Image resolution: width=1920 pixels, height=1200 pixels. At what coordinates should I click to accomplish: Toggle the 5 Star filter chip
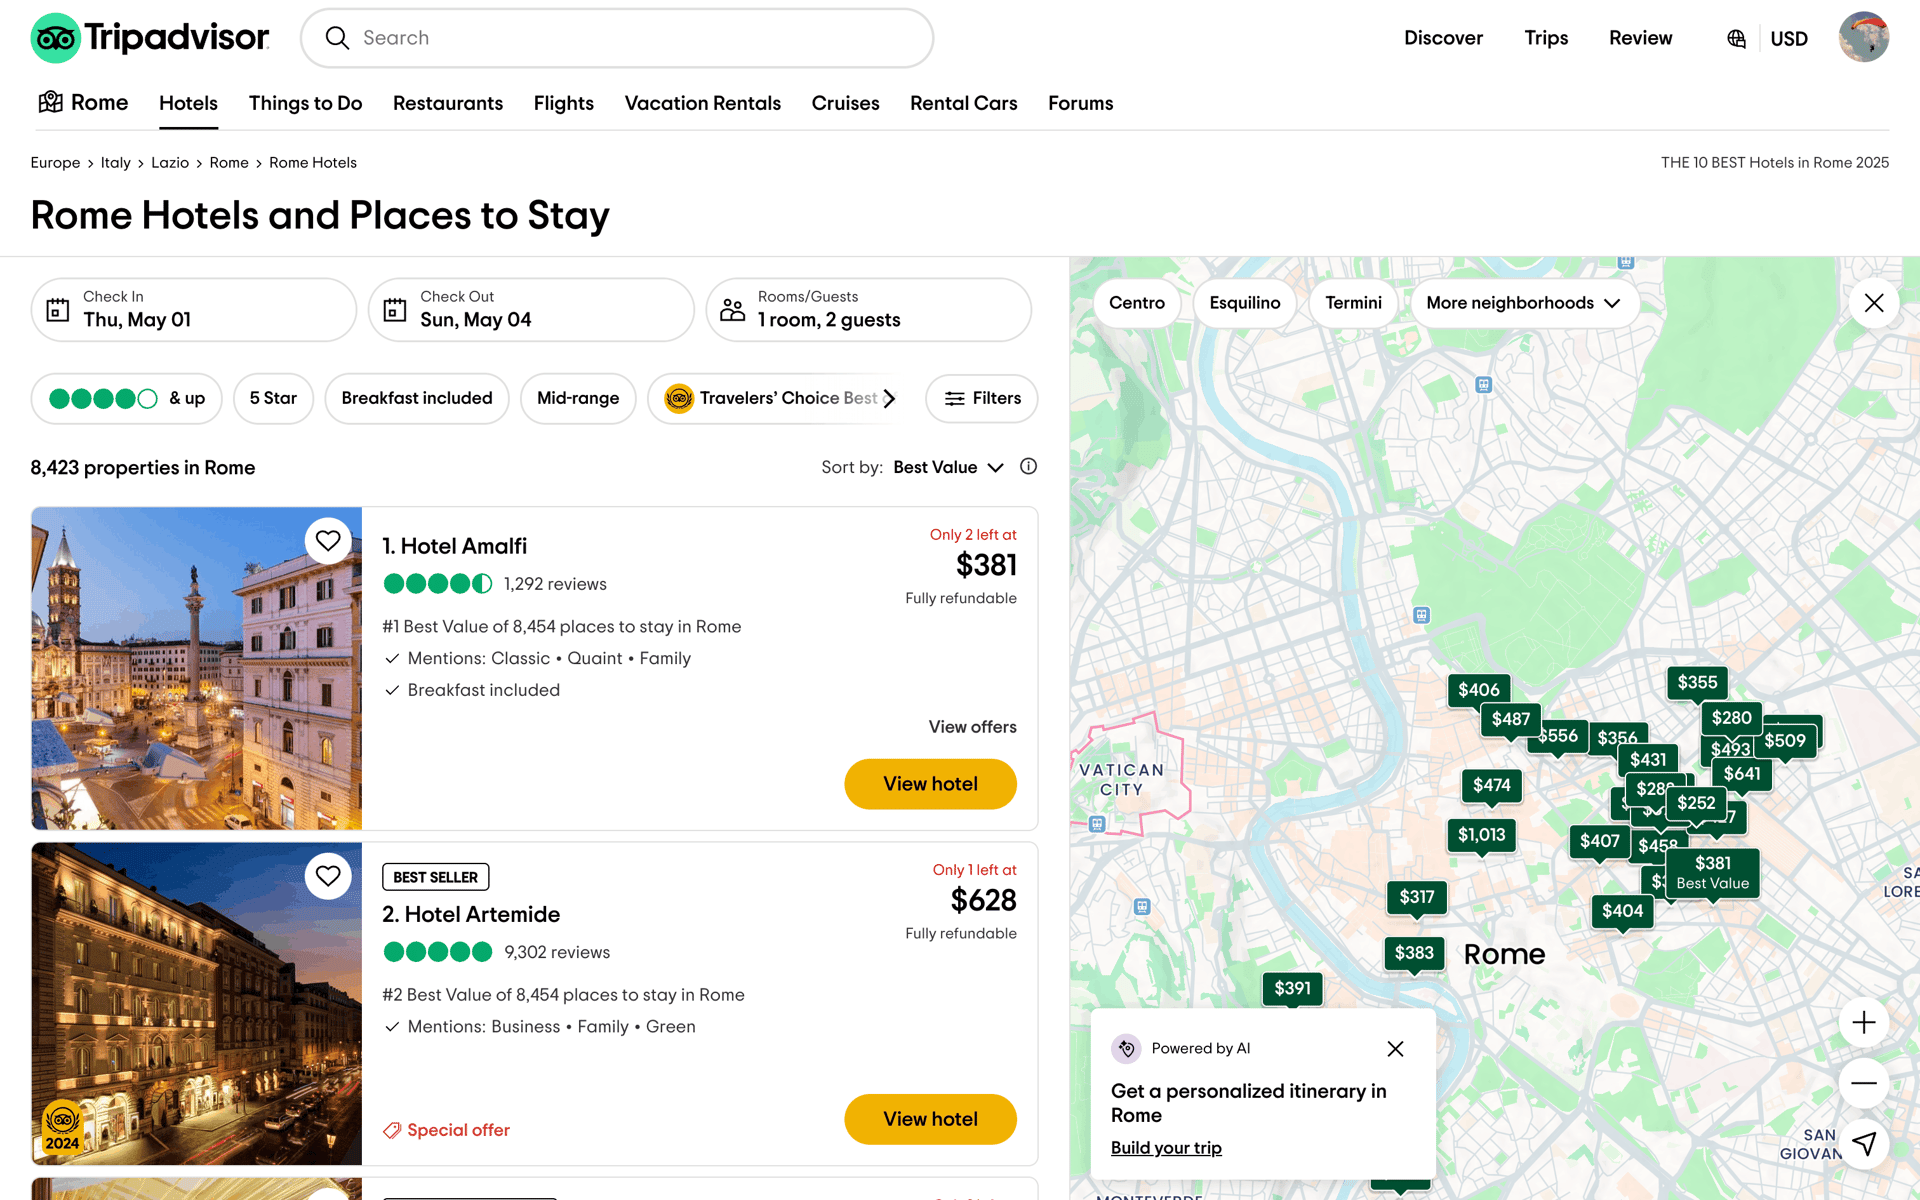coord(273,399)
